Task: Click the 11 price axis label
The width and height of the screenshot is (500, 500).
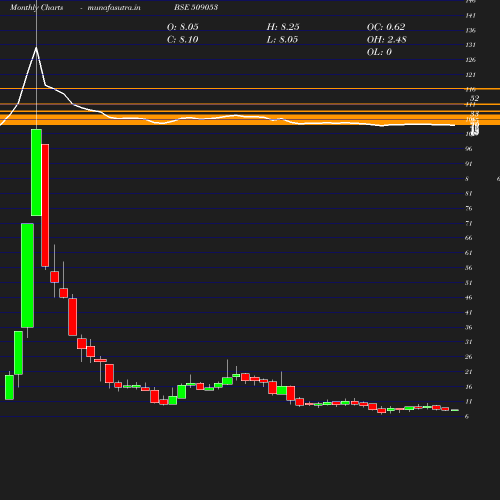Action: 469,402
